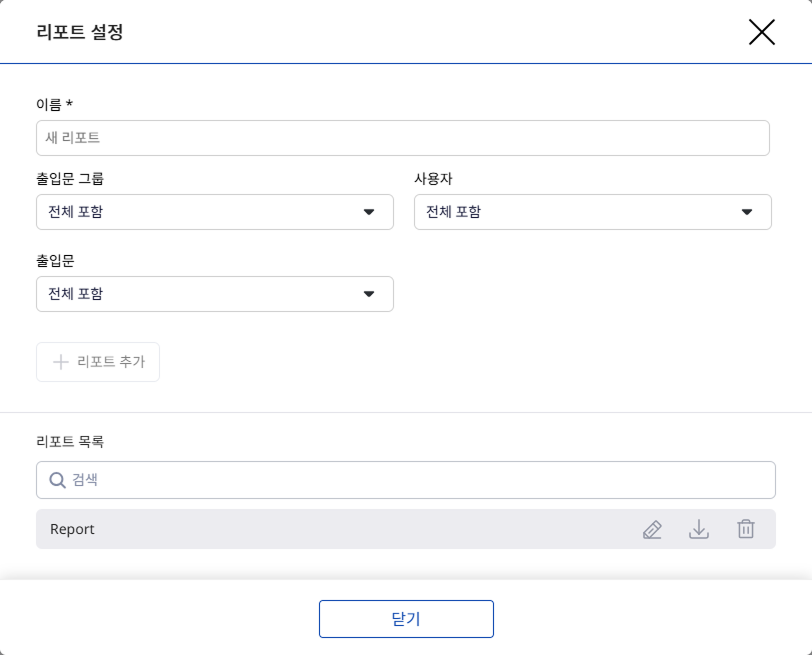Click the plus icon beside 리포트 추가
Viewport: 812px width, 655px height.
(x=60, y=362)
